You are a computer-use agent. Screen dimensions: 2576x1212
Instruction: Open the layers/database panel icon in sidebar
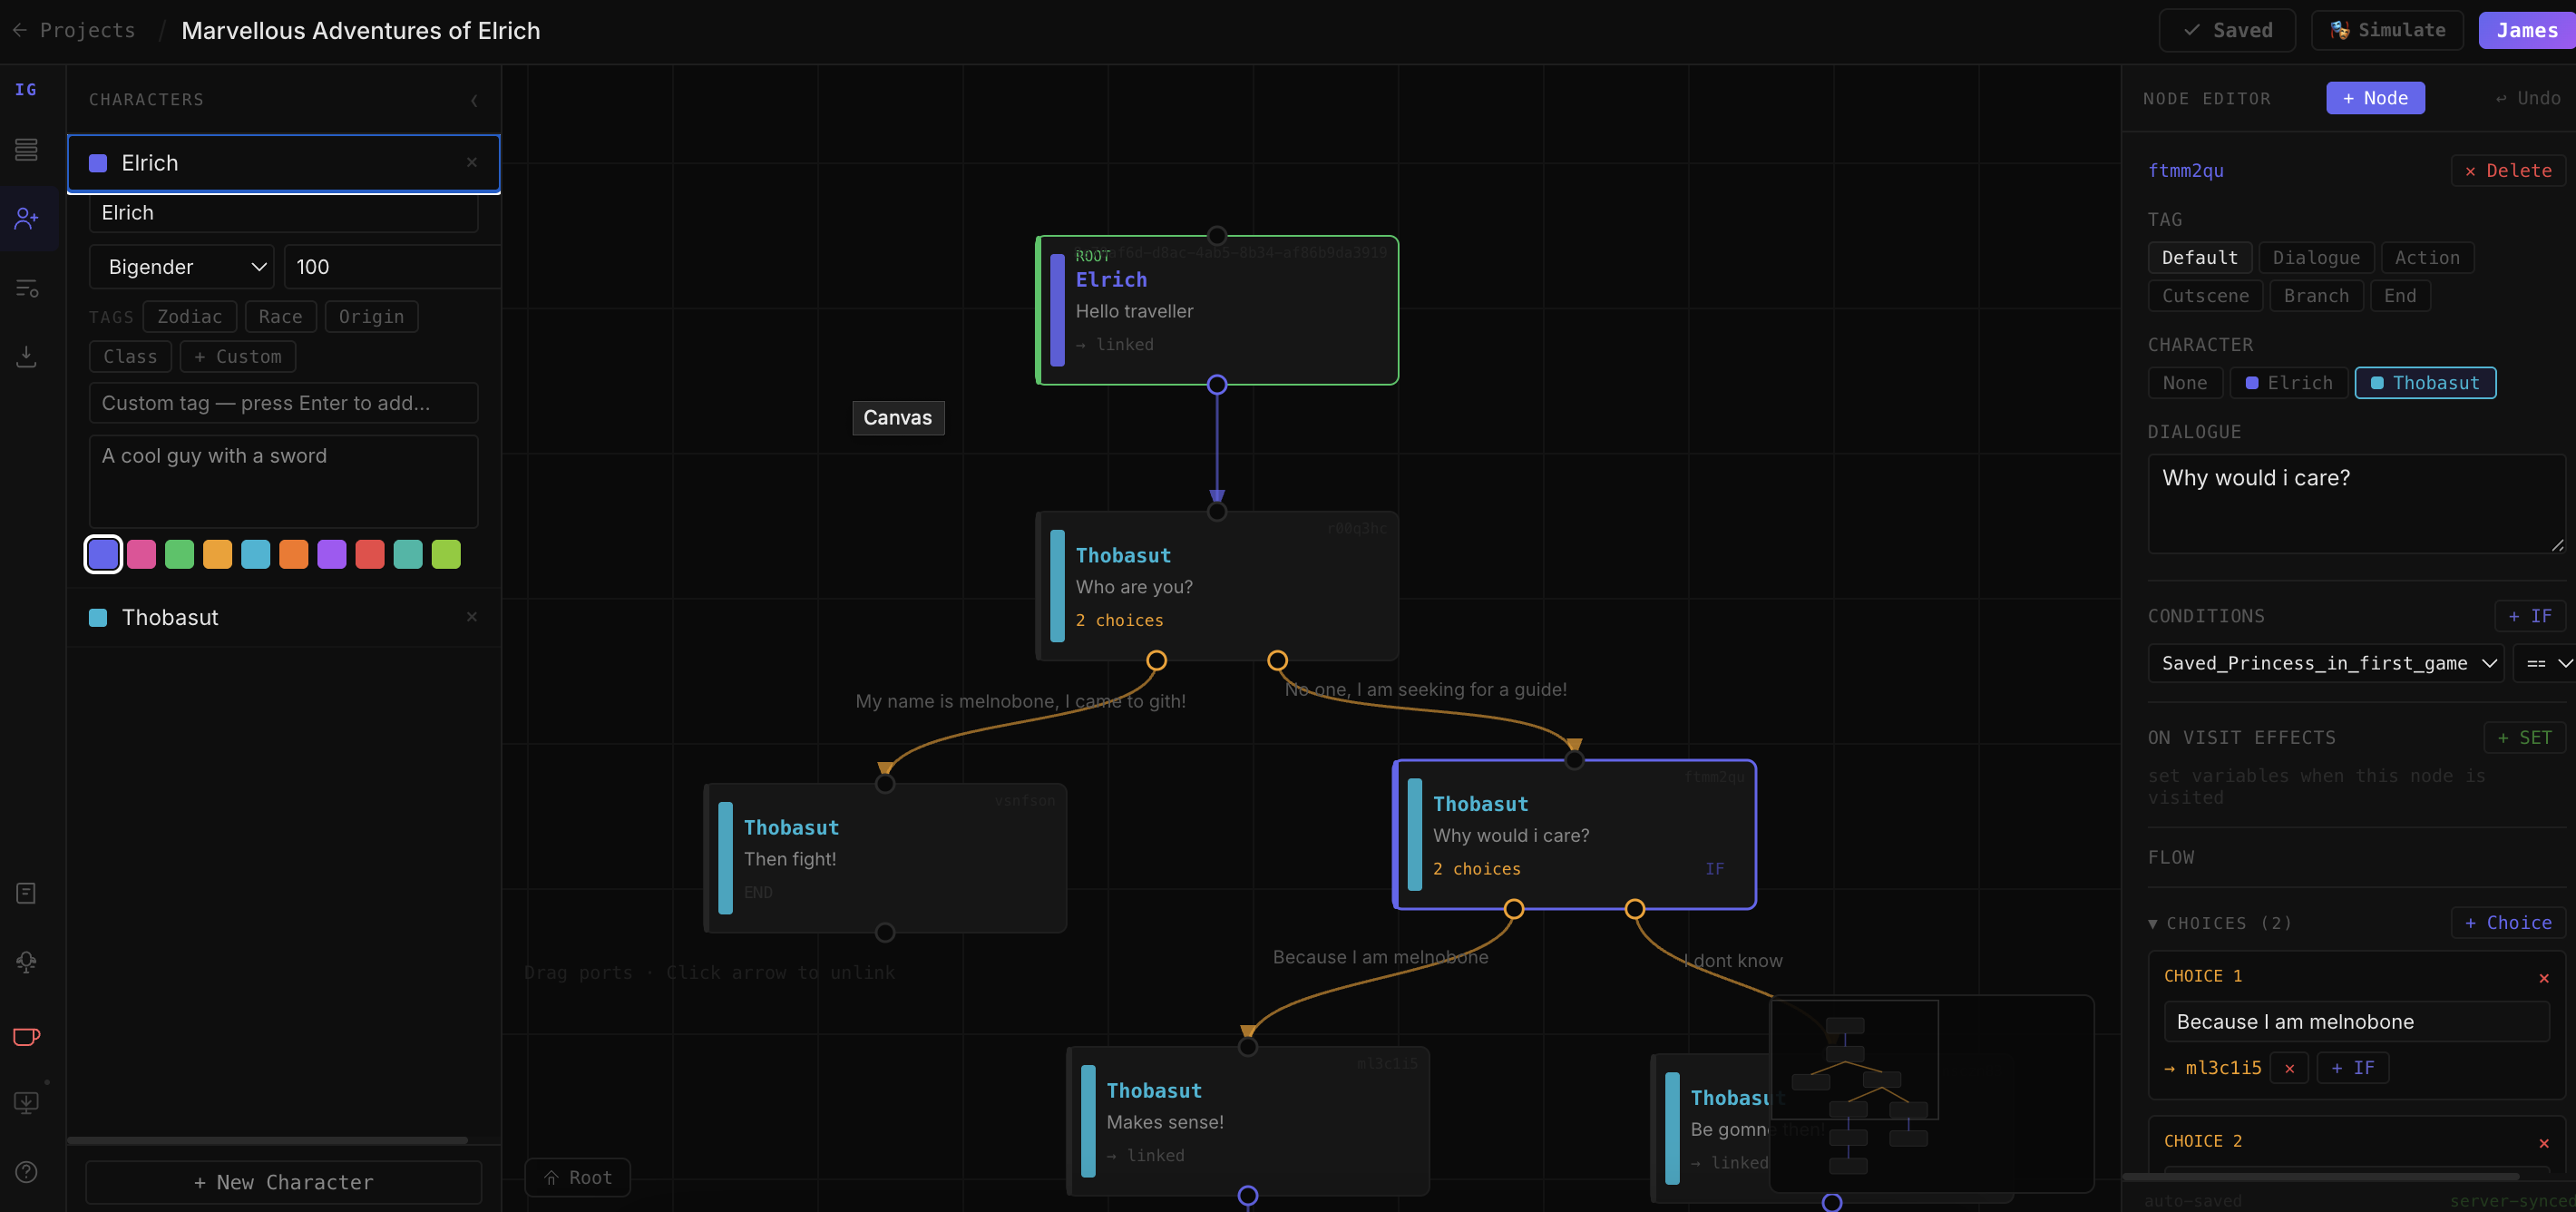25,149
